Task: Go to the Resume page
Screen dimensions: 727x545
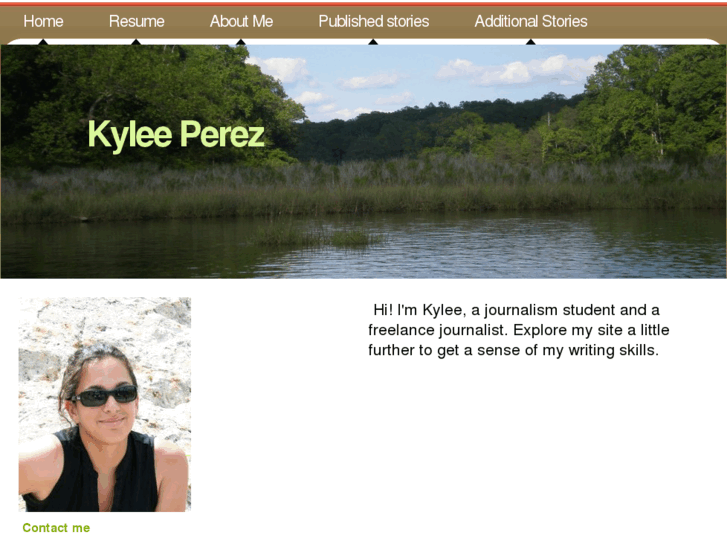Action: point(136,21)
